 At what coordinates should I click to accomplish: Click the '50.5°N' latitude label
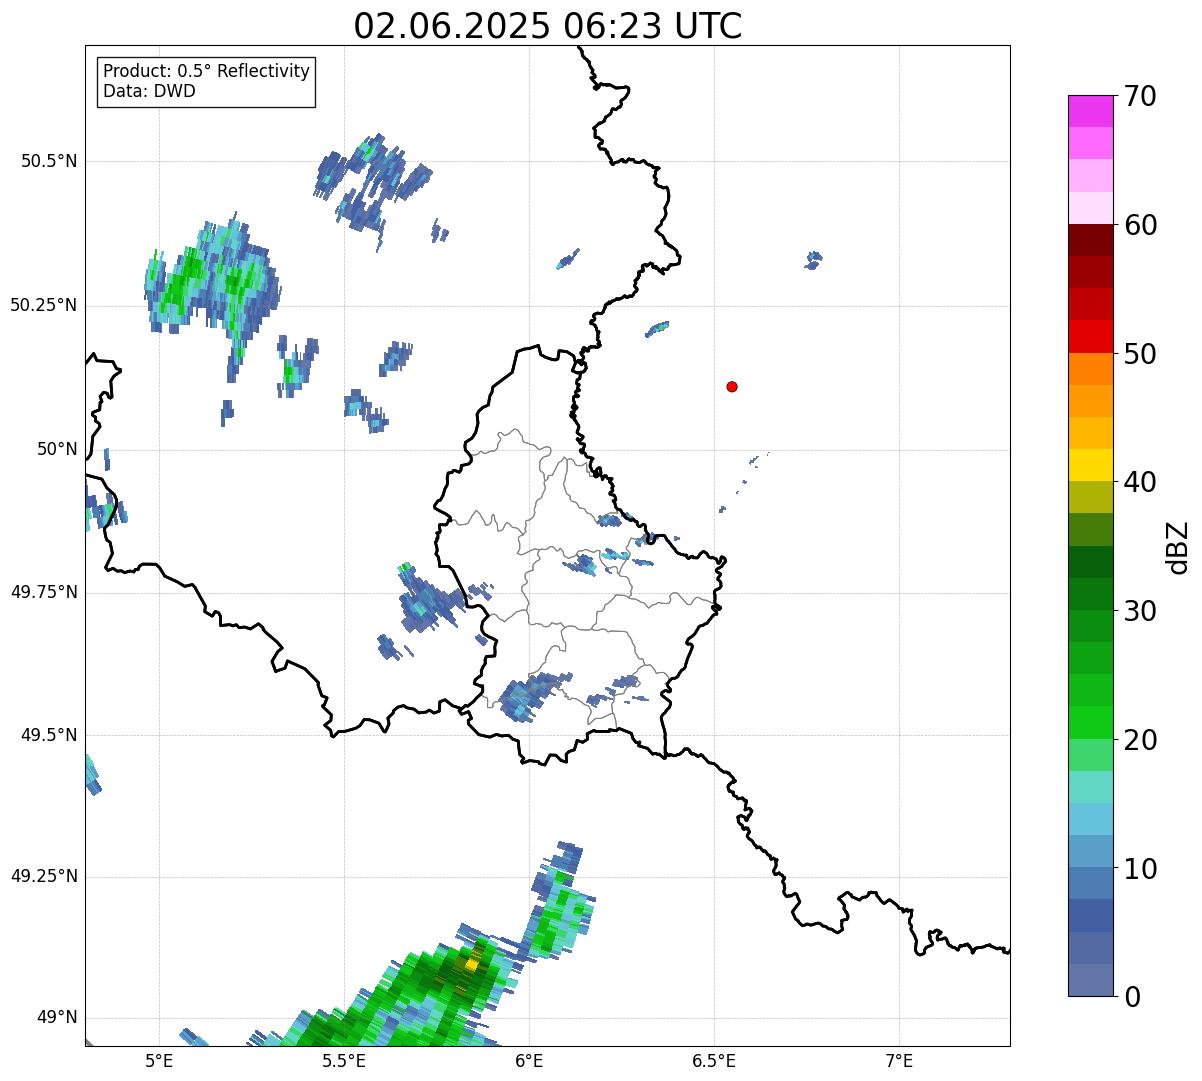tap(49, 161)
